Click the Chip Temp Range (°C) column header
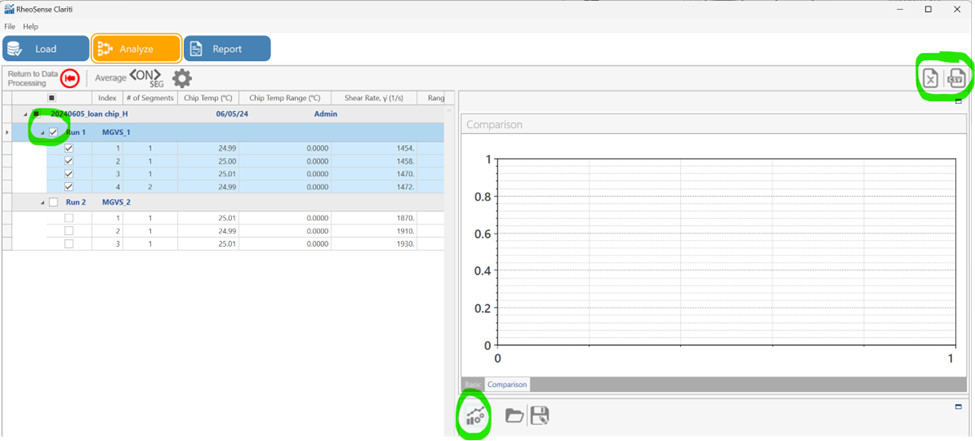 click(285, 98)
